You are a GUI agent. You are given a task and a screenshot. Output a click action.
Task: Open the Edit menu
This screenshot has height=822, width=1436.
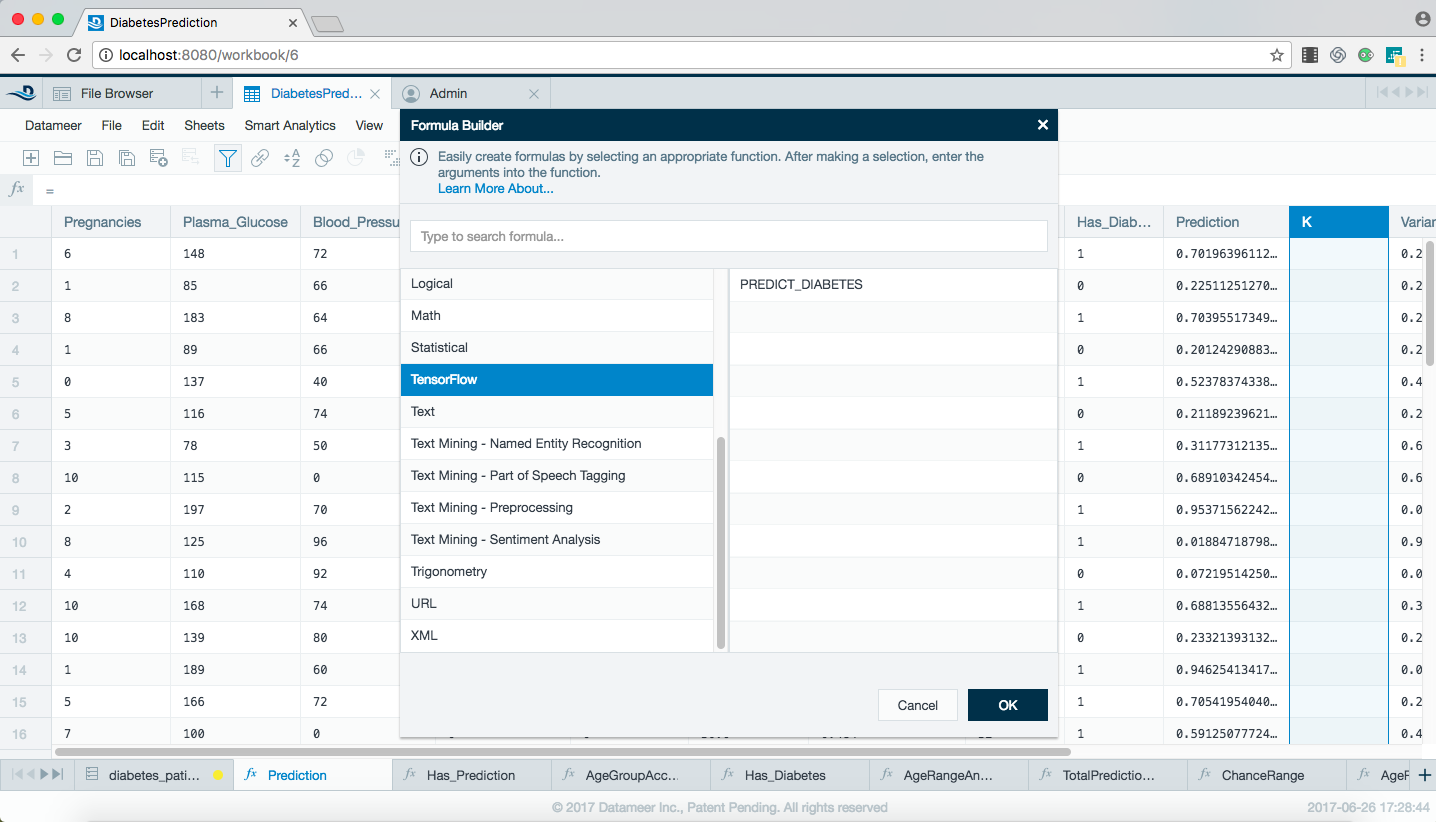pos(153,125)
